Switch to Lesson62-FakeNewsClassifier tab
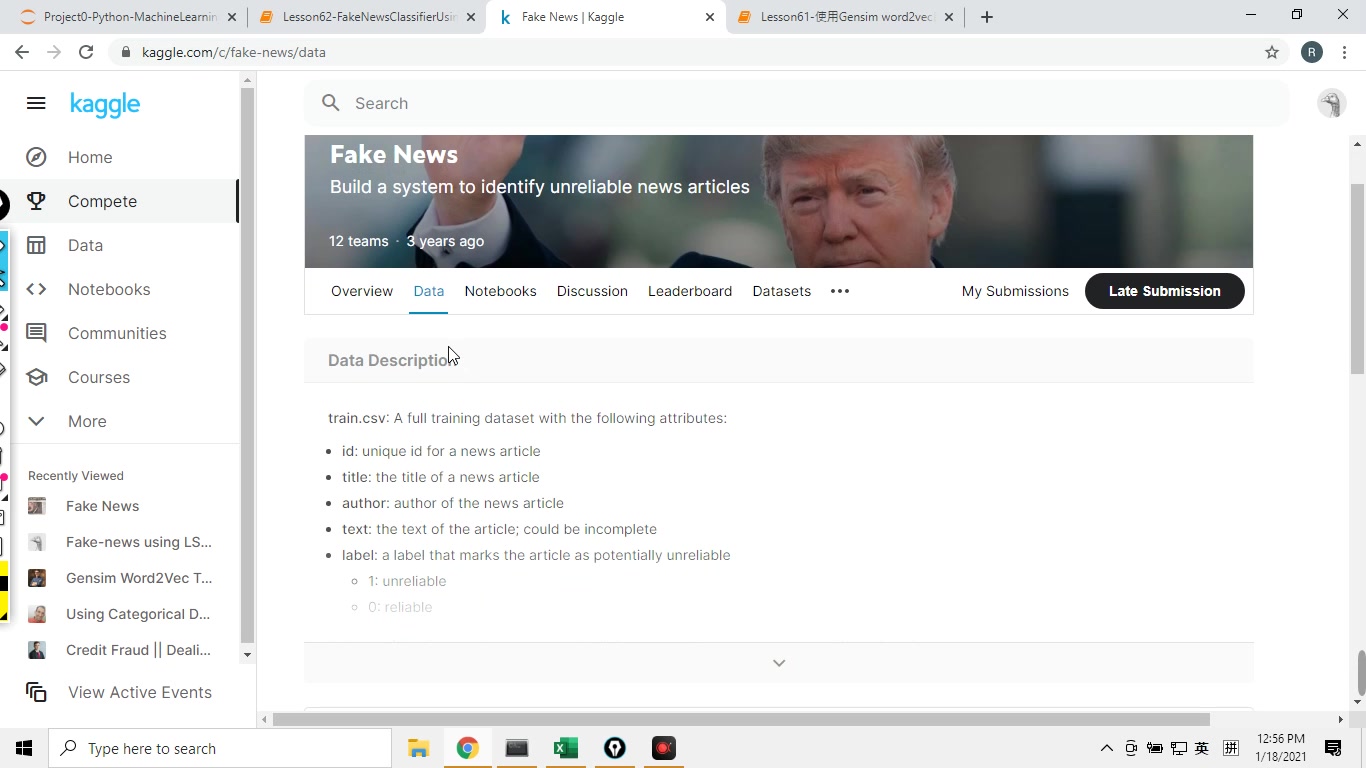1366x768 pixels. (368, 17)
